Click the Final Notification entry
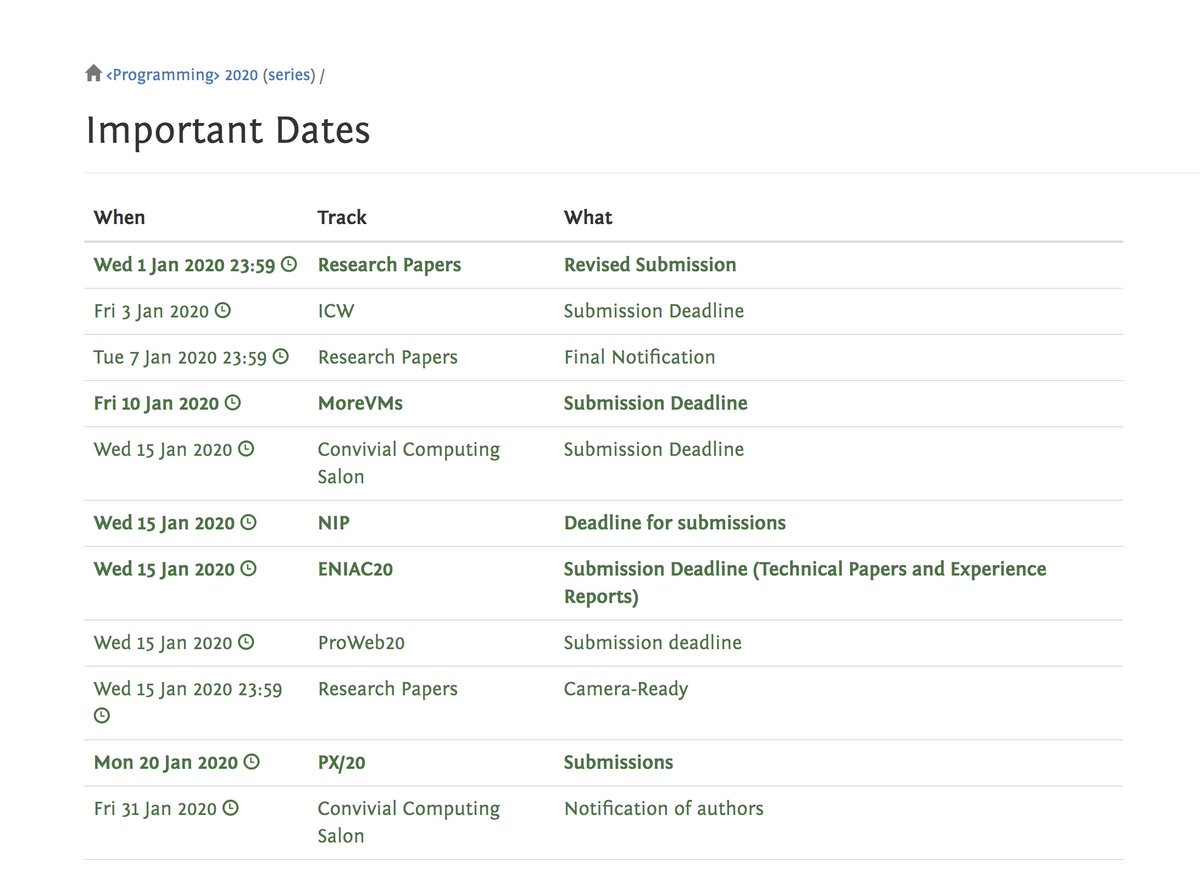 click(640, 357)
